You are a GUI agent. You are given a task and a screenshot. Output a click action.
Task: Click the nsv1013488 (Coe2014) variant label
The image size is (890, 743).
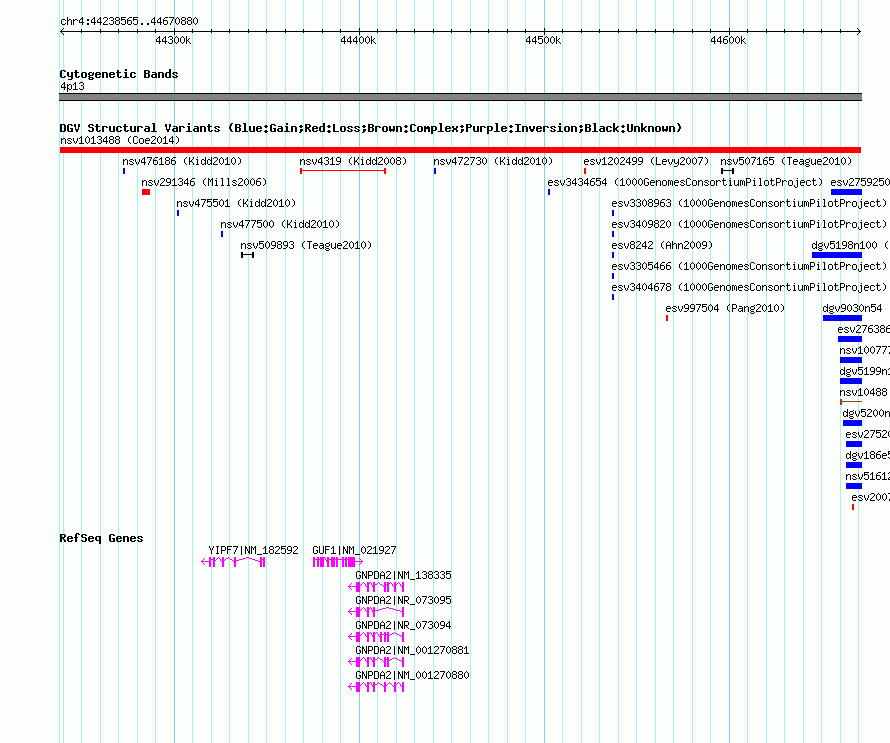coord(120,140)
